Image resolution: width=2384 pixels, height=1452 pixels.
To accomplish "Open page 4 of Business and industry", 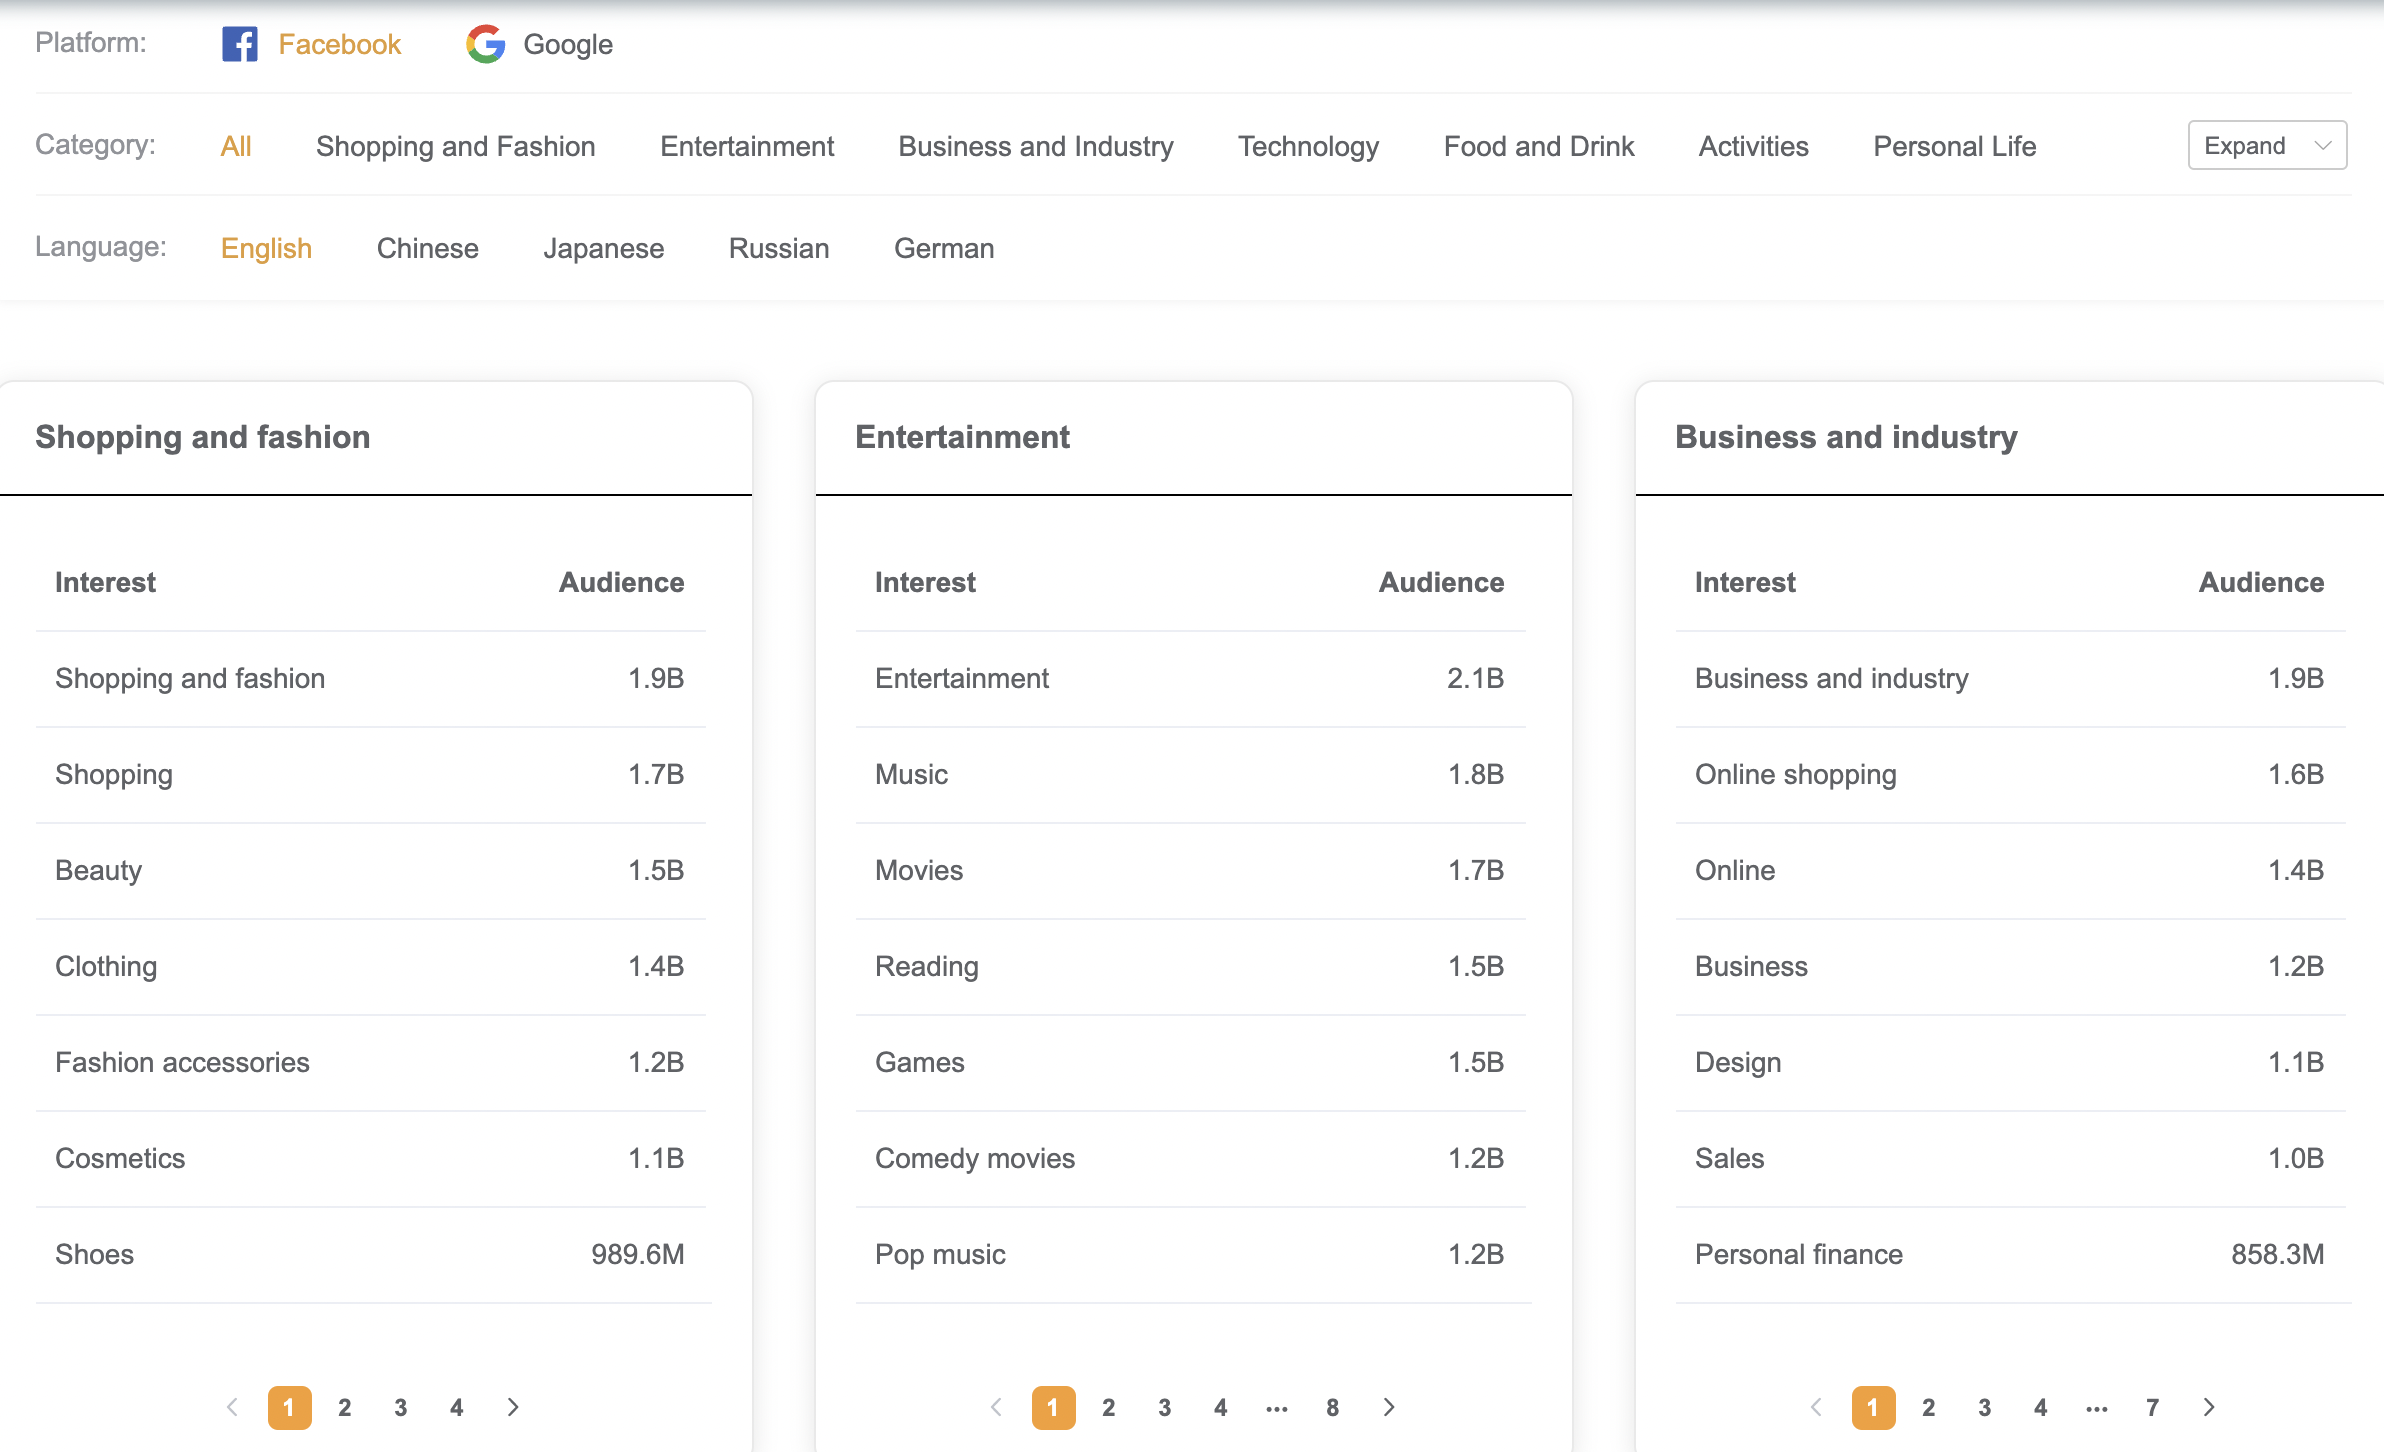I will click(2041, 1407).
